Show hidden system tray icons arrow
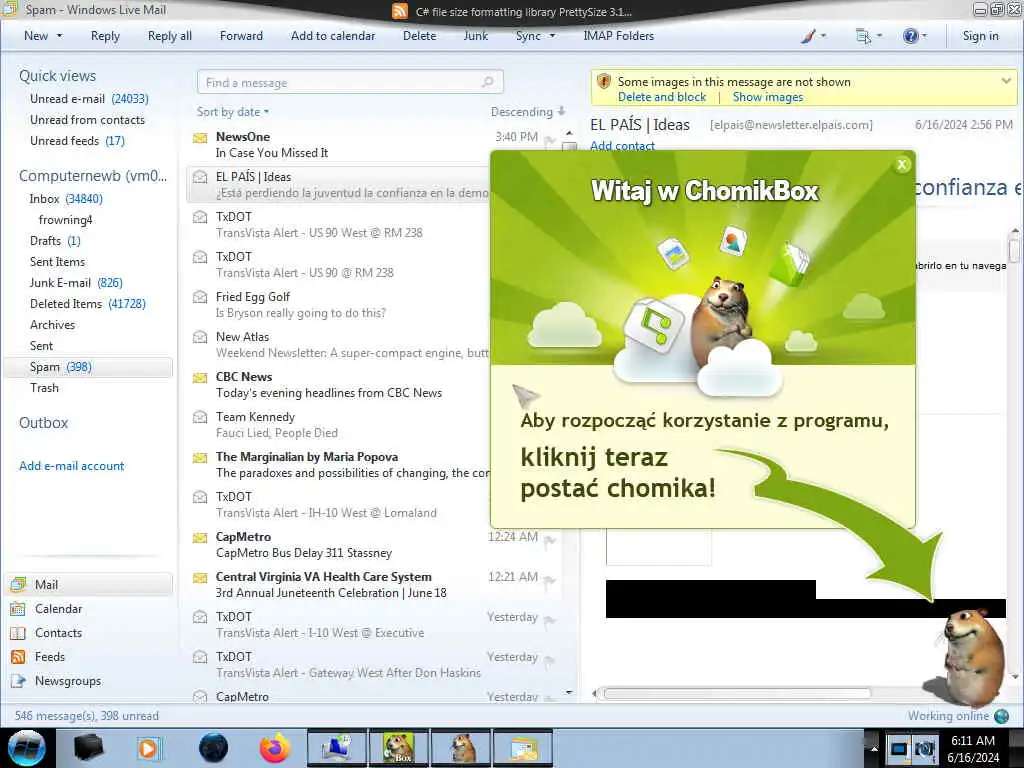This screenshot has width=1024, height=768. [x=874, y=748]
